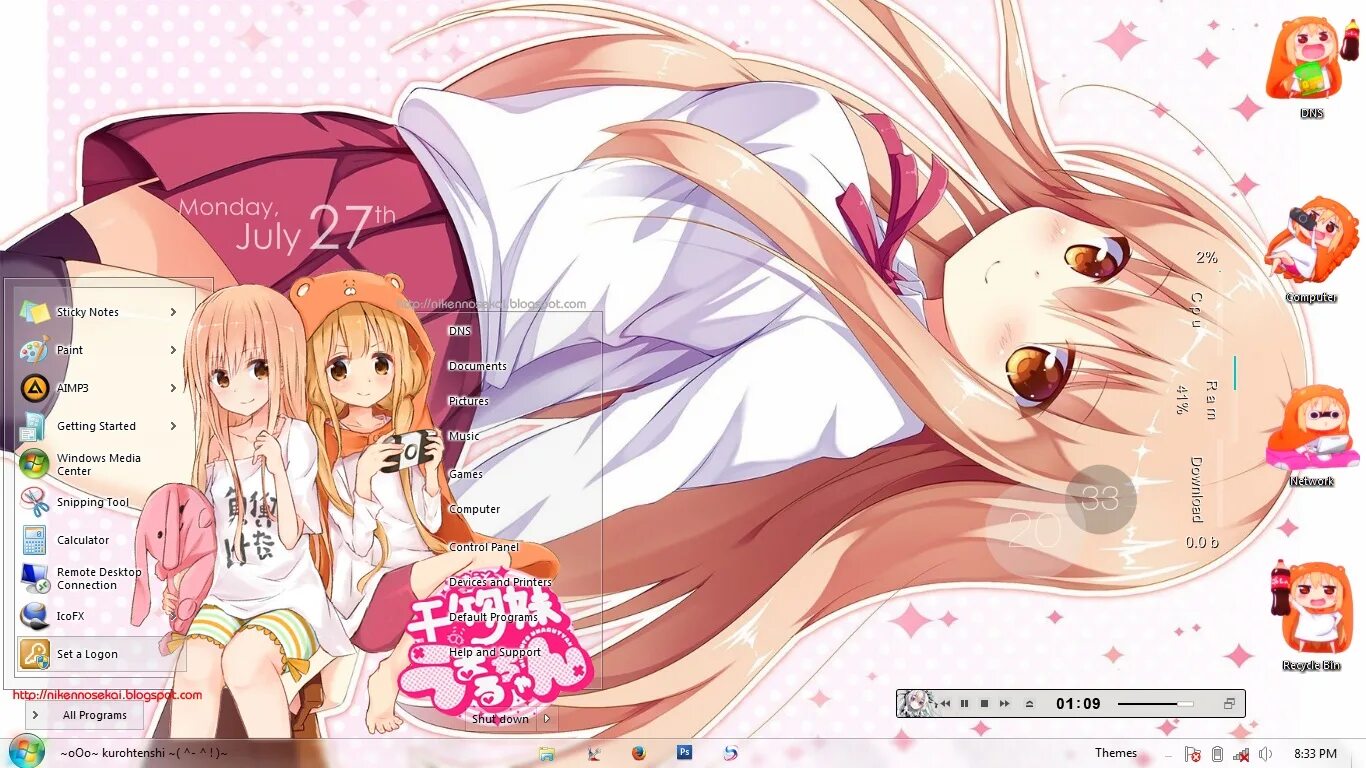Click the eject button in mini player
1366x768 pixels.
click(1029, 704)
